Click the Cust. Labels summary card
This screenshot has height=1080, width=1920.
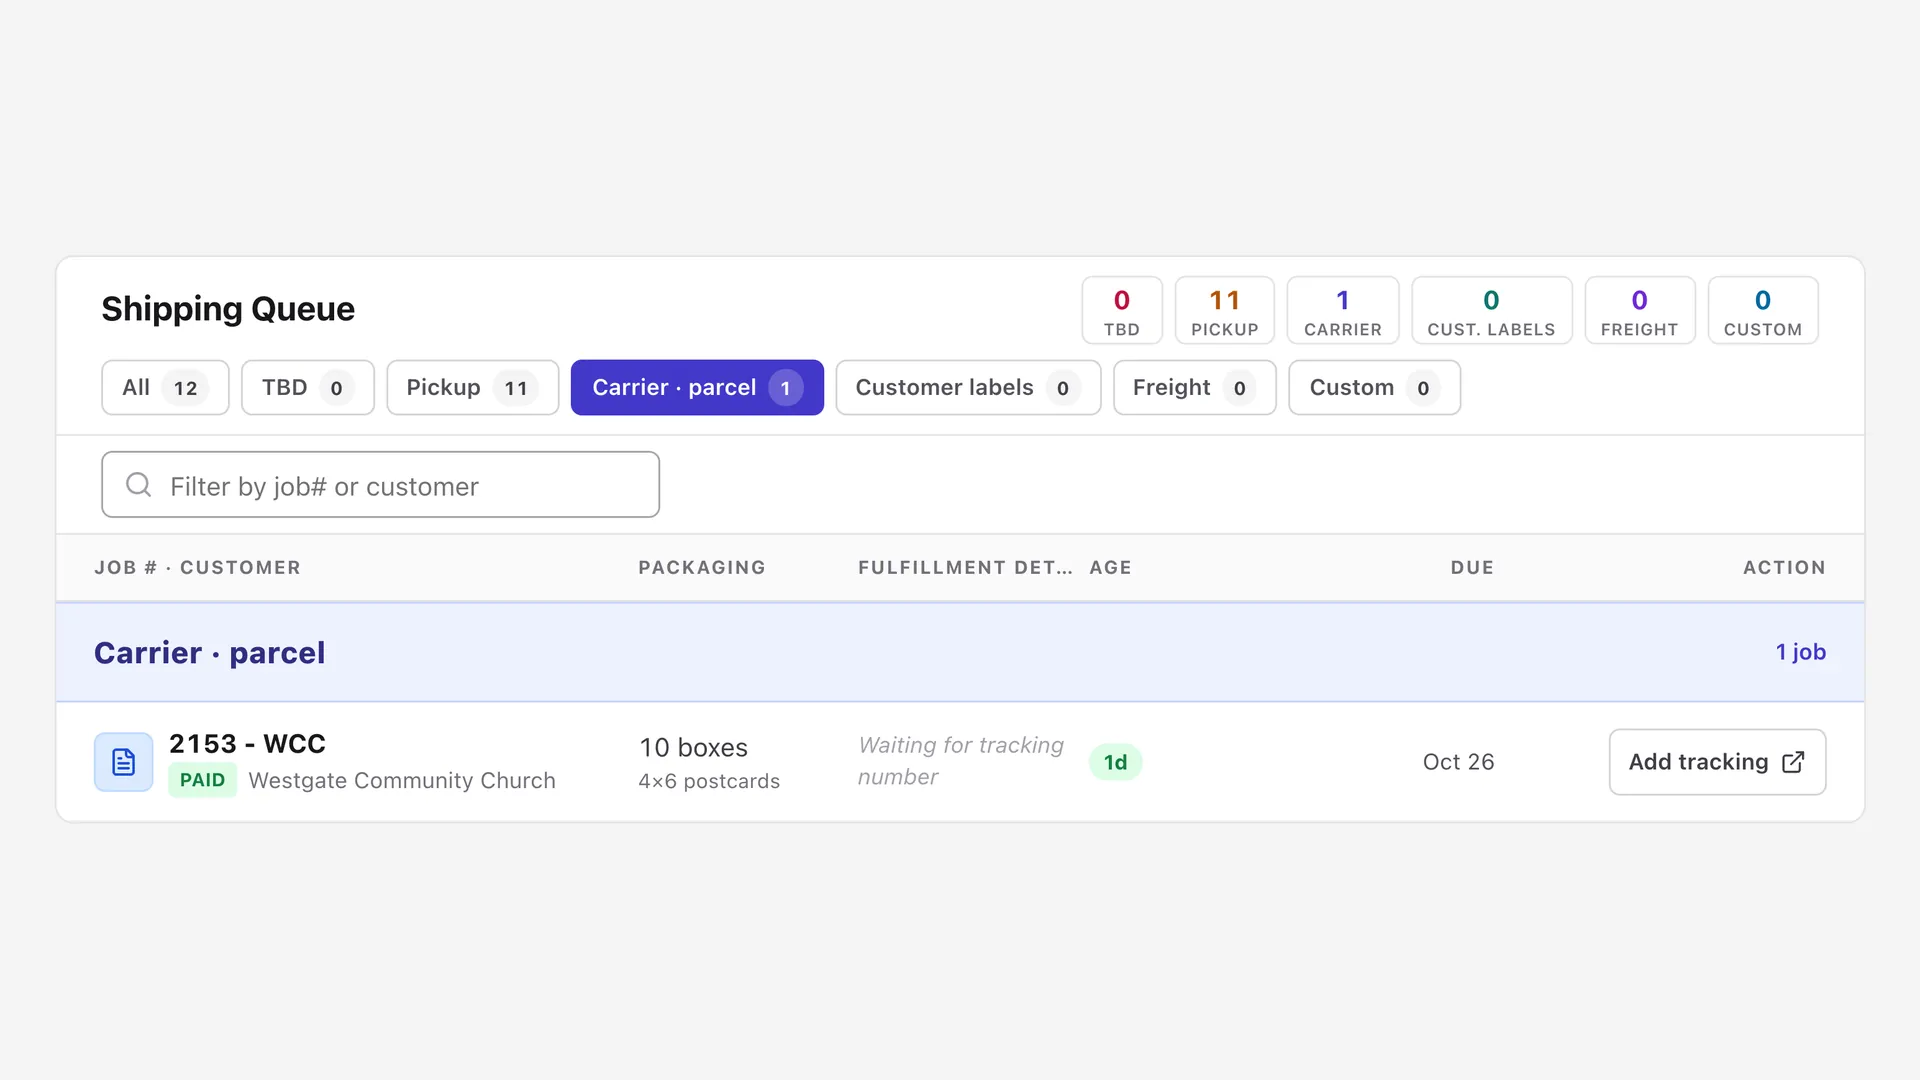click(1491, 310)
